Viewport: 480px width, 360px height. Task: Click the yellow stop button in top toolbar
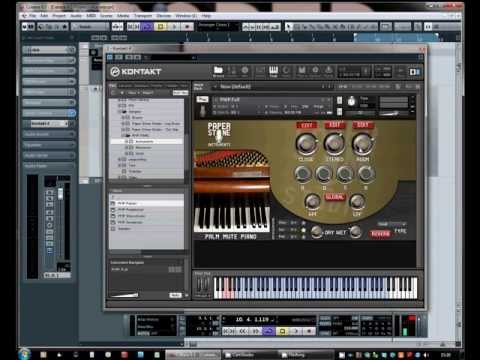click(161, 27)
